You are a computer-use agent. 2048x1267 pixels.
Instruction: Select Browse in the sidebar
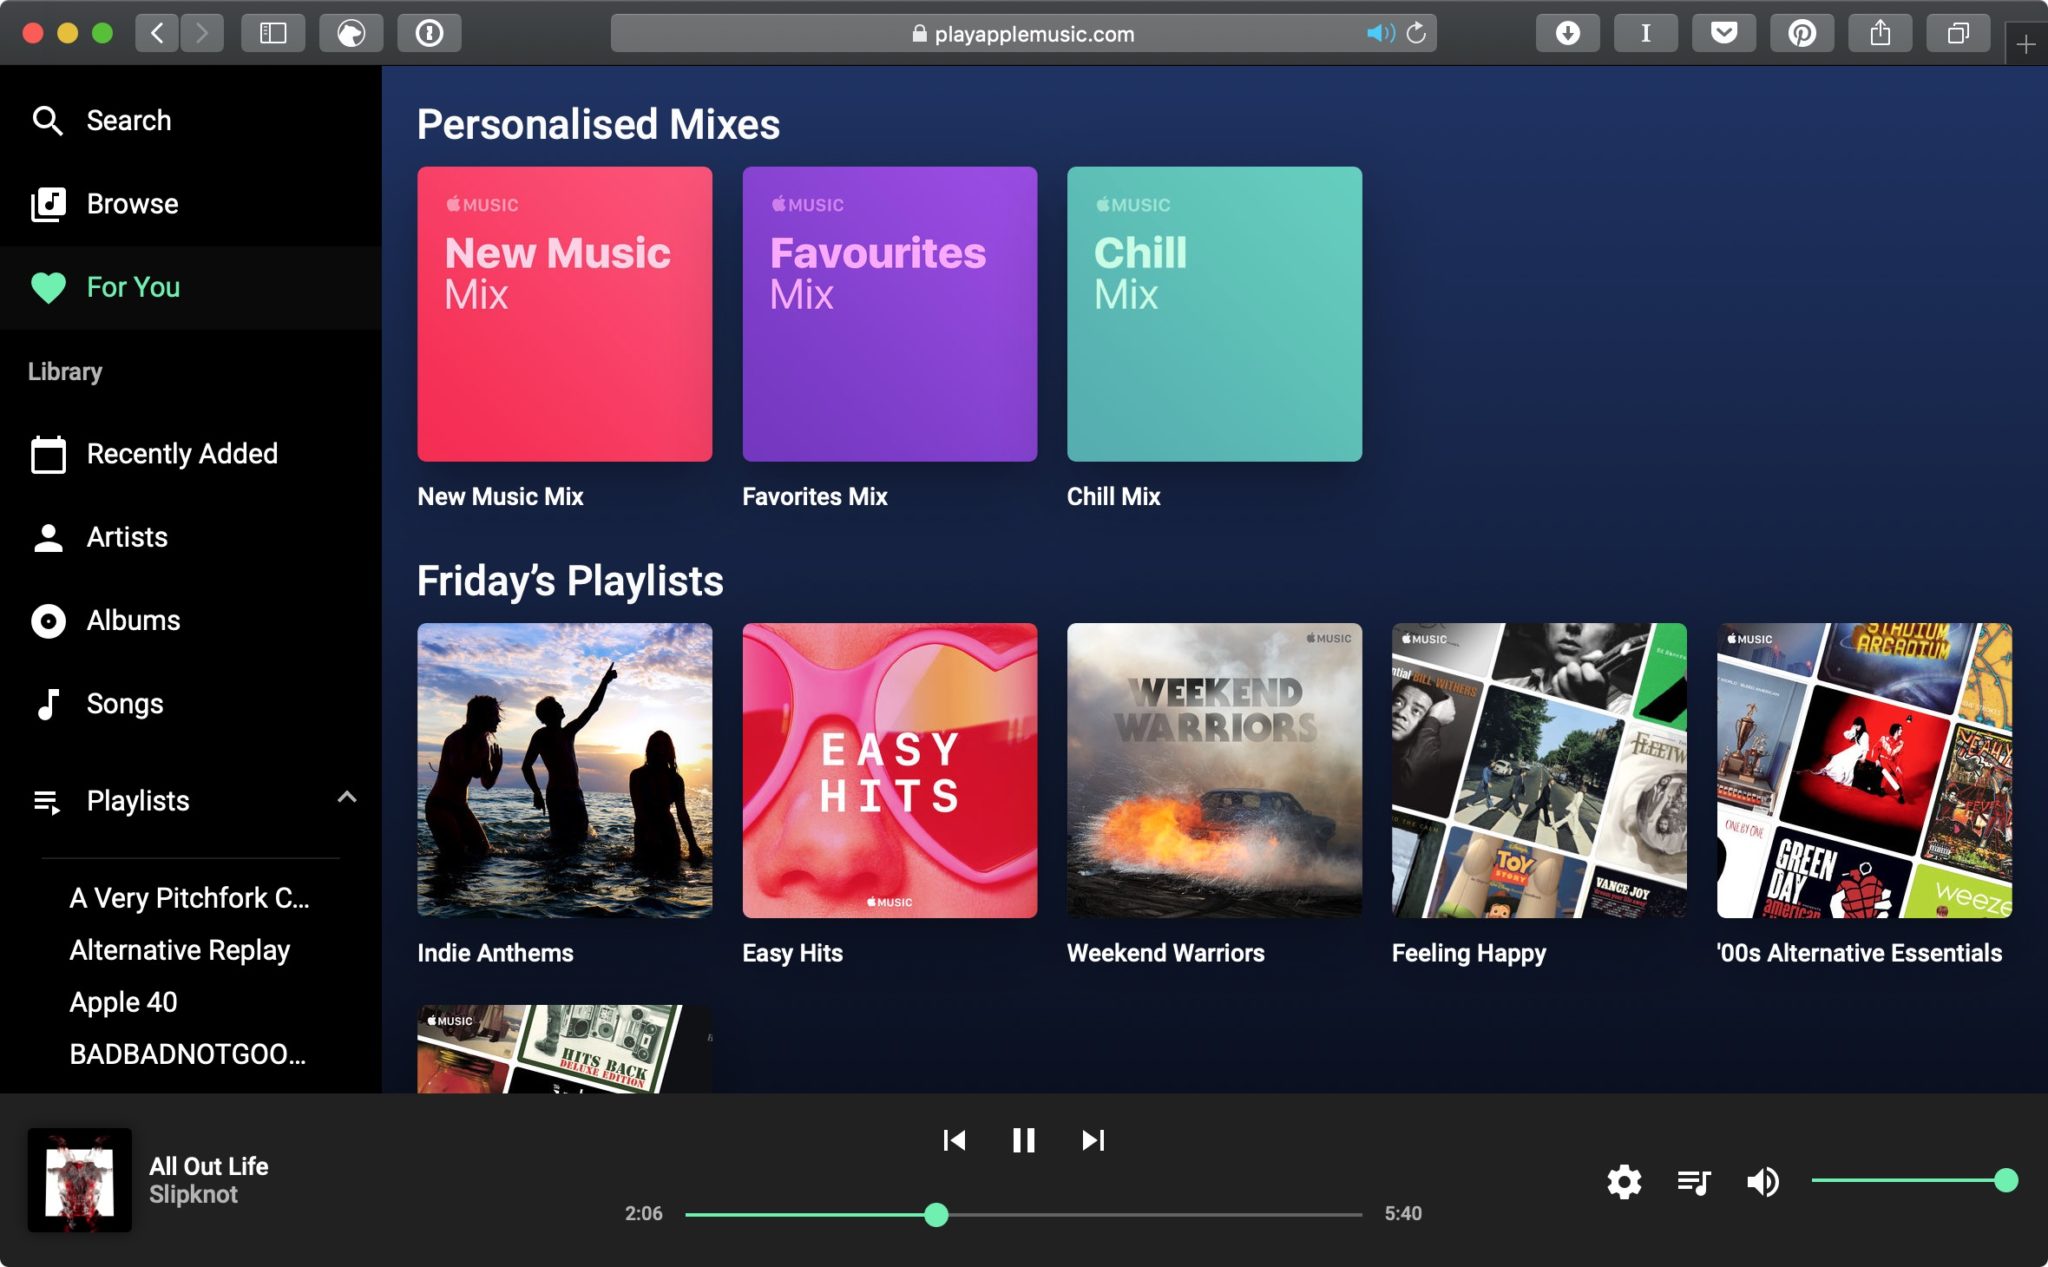[190, 204]
